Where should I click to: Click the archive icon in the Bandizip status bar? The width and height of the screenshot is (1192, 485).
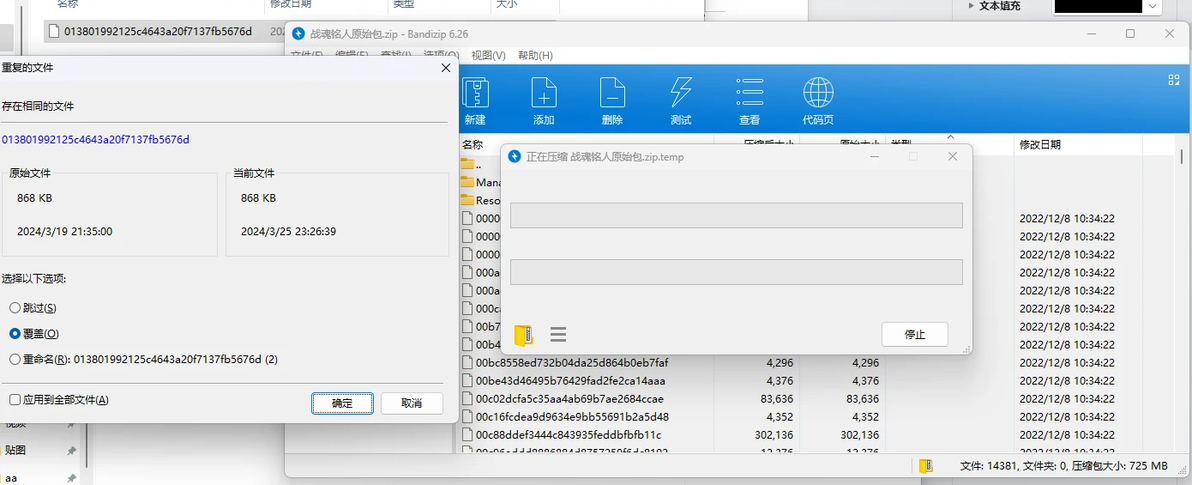tap(925, 466)
